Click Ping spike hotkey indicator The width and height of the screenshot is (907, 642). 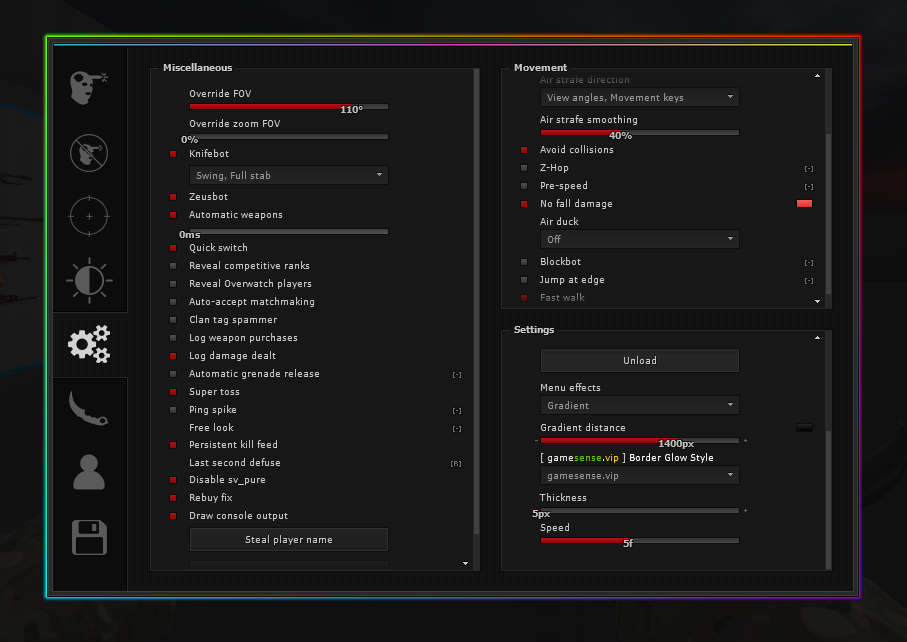457,411
